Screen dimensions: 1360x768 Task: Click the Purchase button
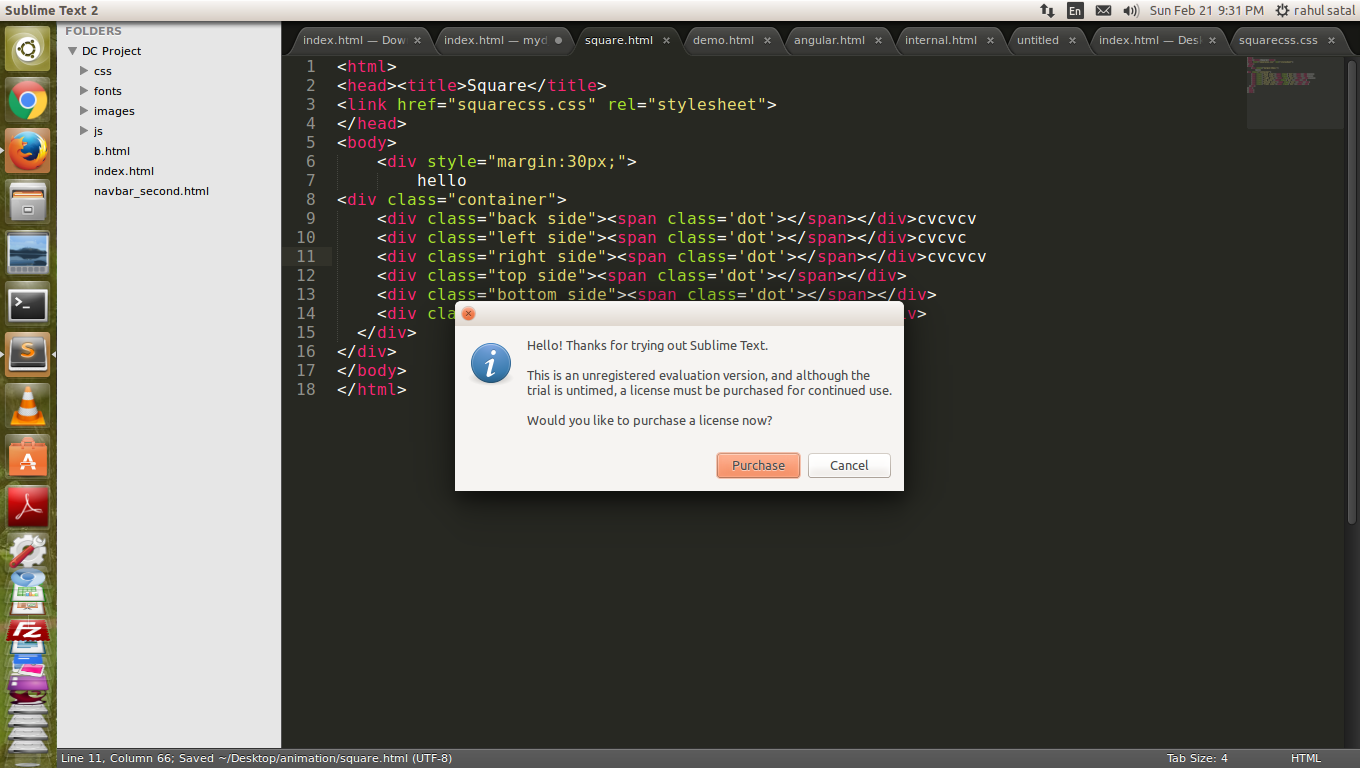[x=758, y=465]
